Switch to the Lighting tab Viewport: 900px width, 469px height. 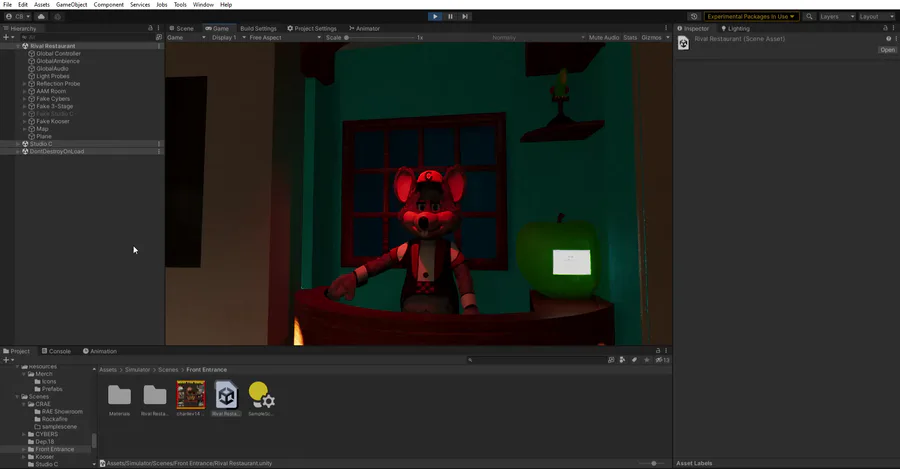click(x=735, y=28)
